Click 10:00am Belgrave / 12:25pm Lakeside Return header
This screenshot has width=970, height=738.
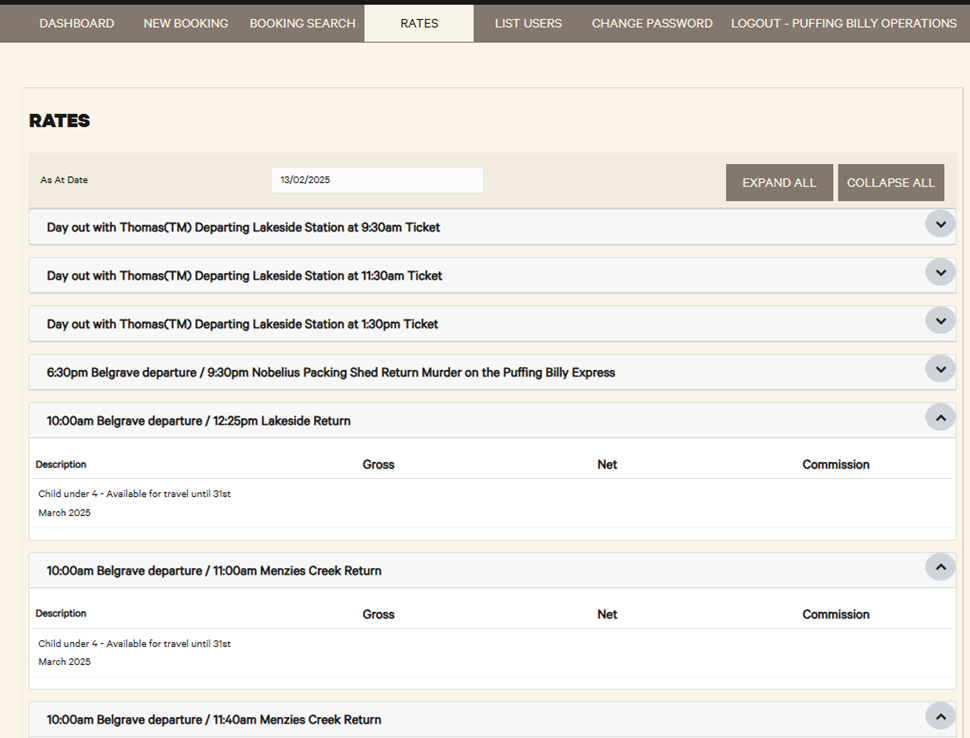click(x=492, y=421)
